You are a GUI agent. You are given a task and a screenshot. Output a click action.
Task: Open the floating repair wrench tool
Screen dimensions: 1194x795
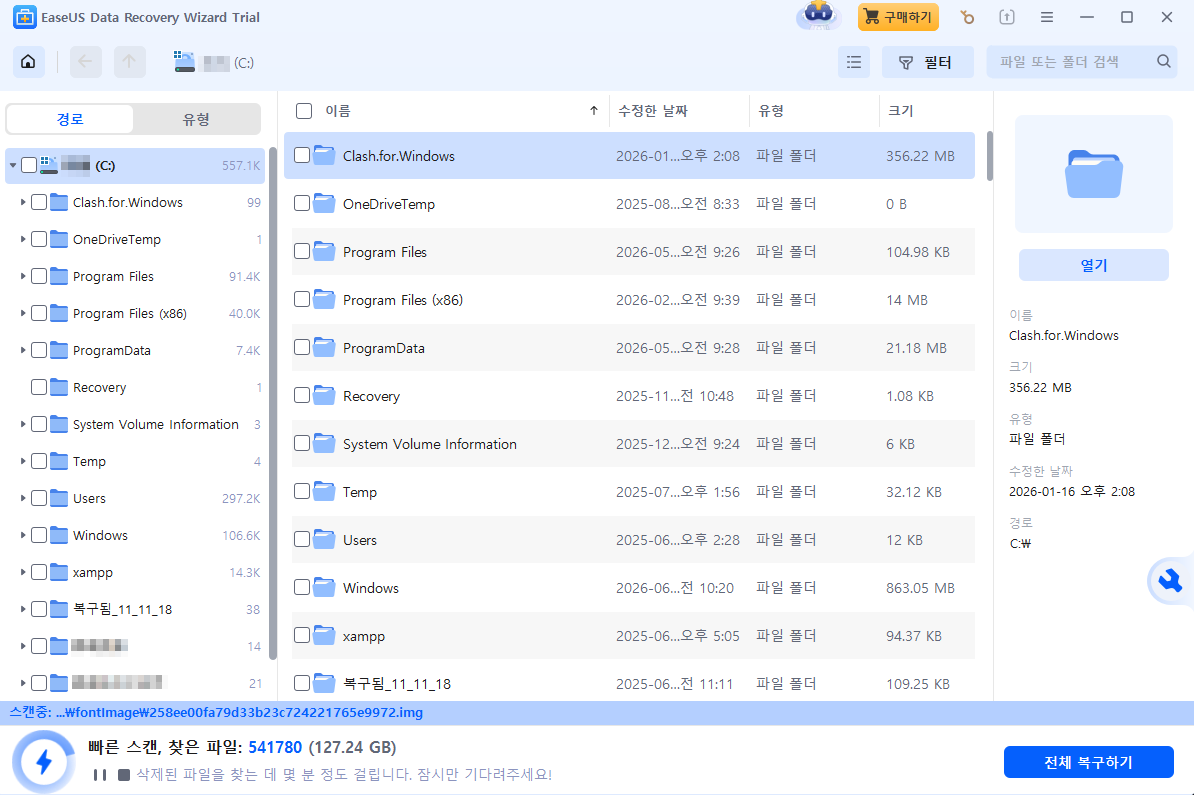pyautogui.click(x=1170, y=581)
